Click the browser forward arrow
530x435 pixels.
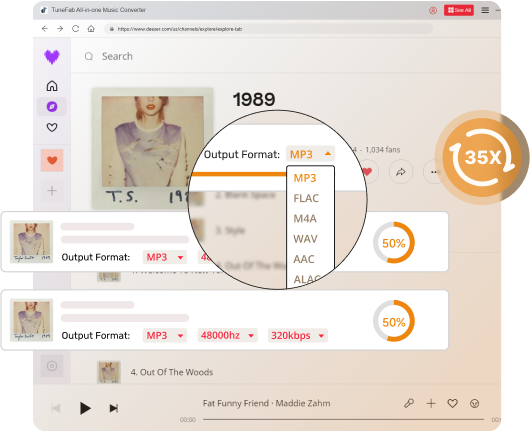pyautogui.click(x=60, y=29)
